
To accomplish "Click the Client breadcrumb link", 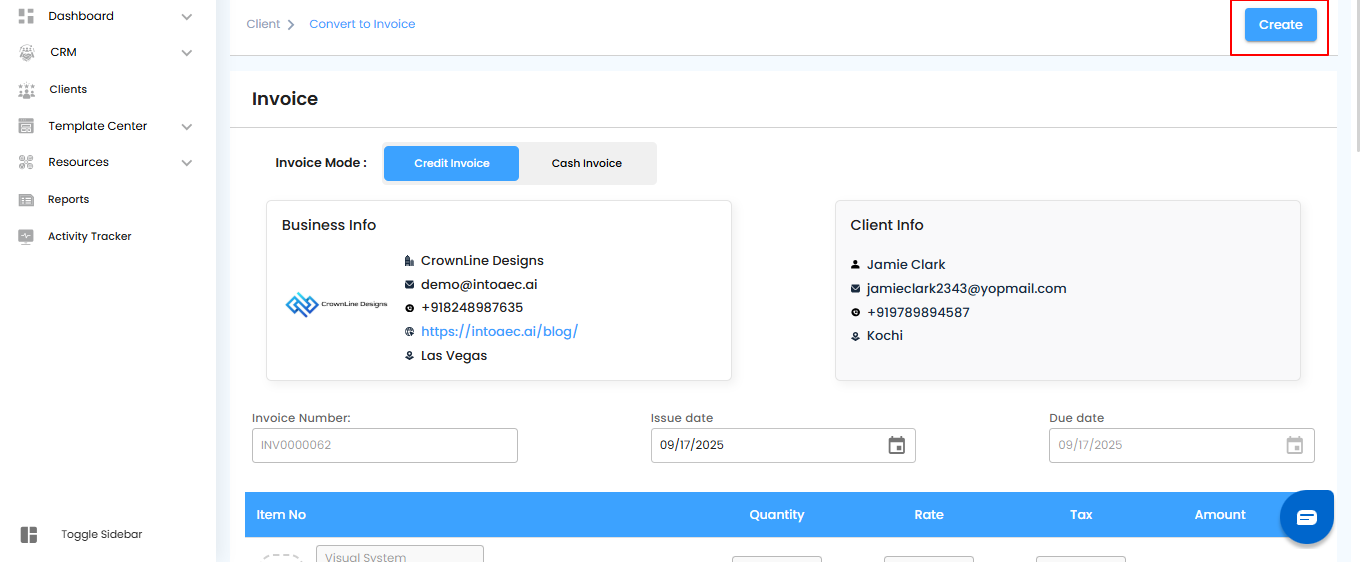I will coord(263,24).
